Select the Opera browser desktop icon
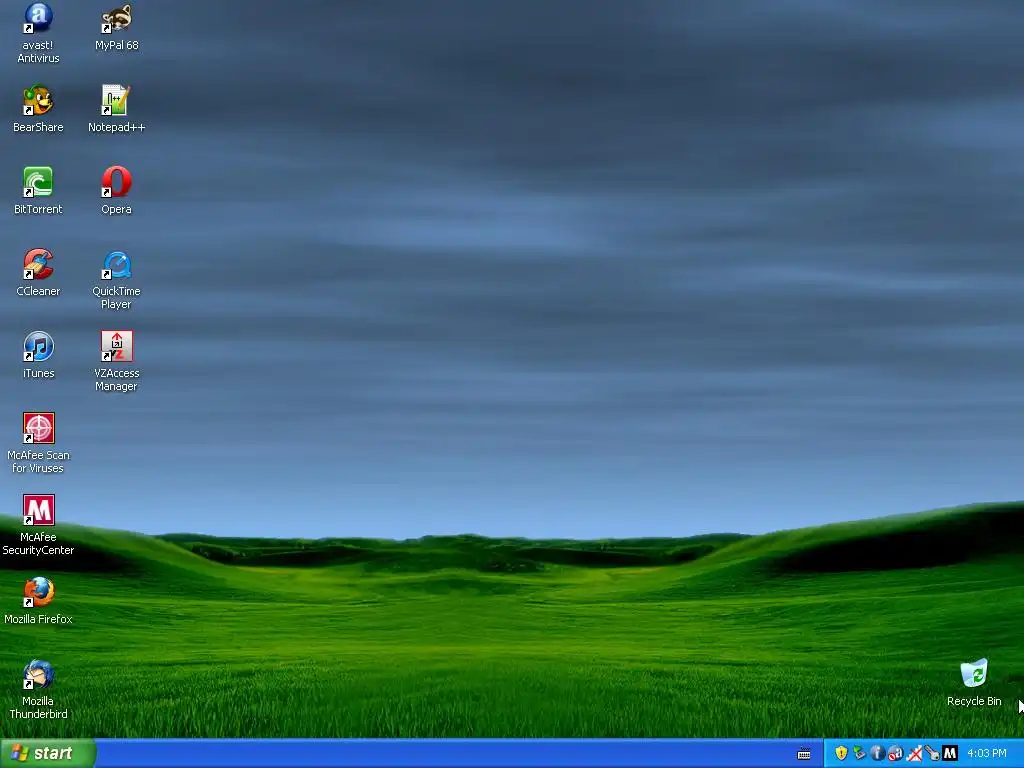Screen dimensions: 1024x768 point(116,191)
